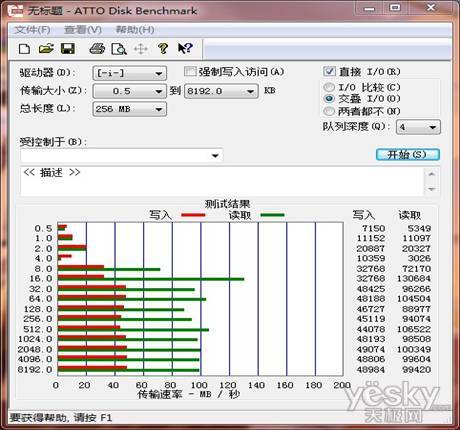Screen dimensions: 460x430
Task: Click the About question mark icon
Action: coord(163,49)
